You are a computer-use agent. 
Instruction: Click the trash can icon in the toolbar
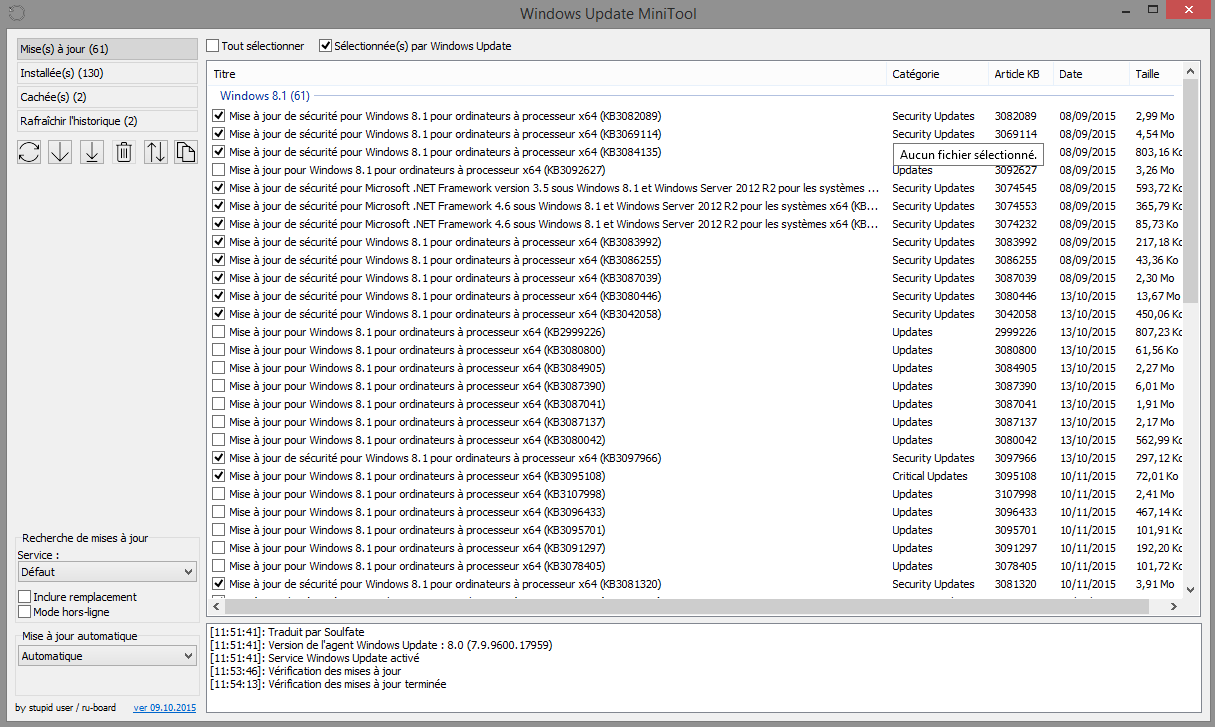123,152
